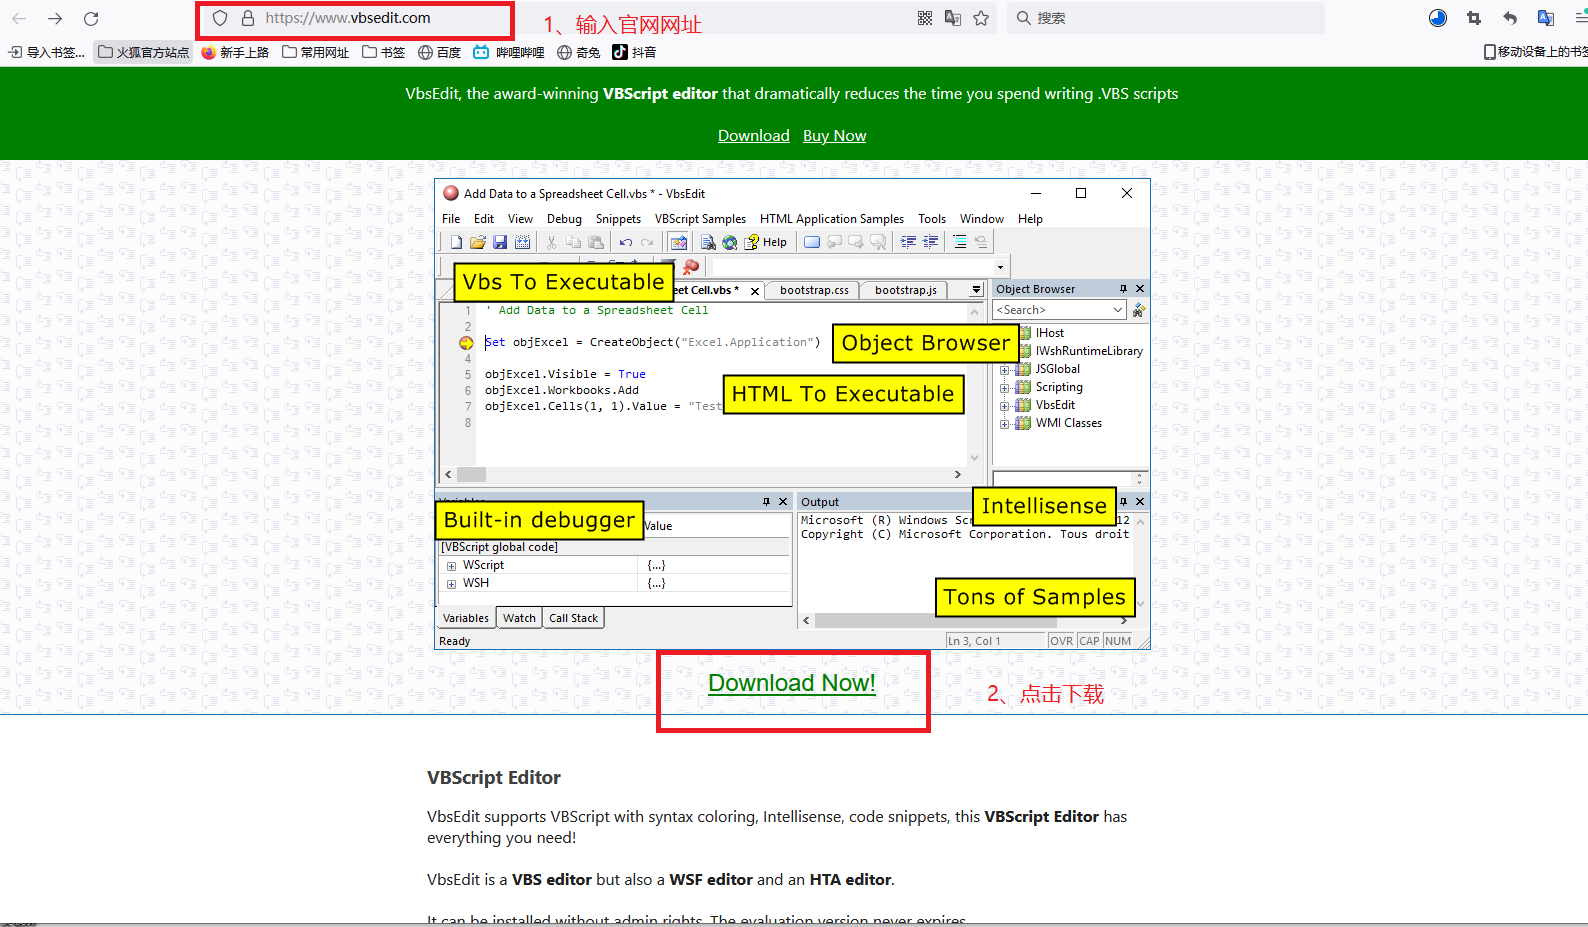This screenshot has height=927, width=1588.
Task: Close the Object Browser panel
Action: coord(1140,289)
